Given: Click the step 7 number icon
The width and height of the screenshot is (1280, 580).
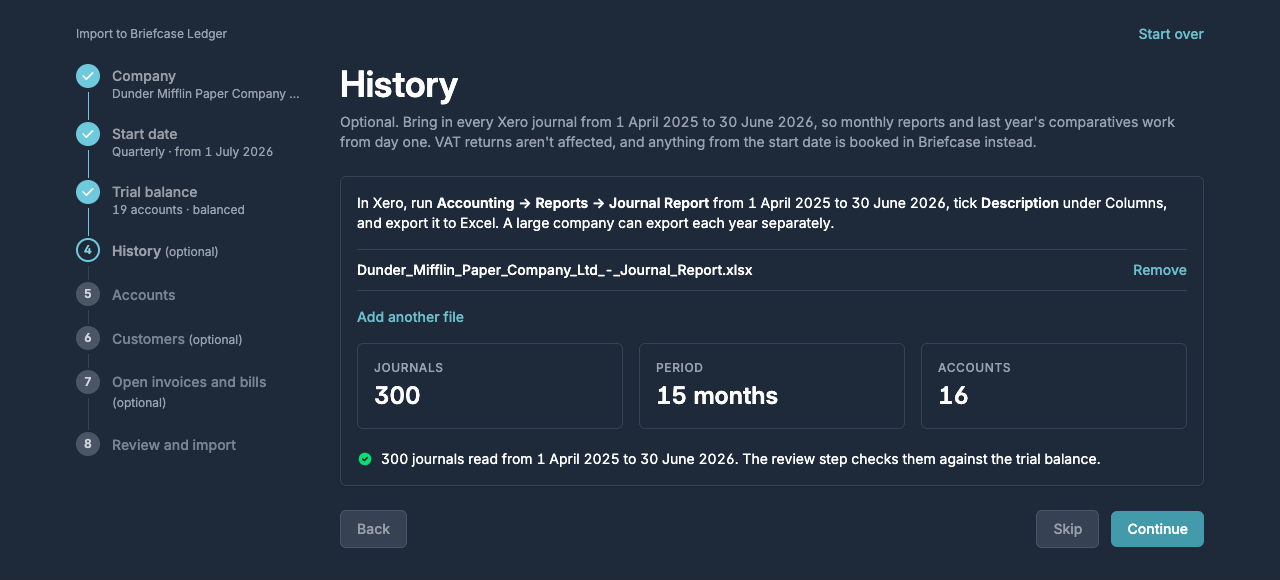Looking at the screenshot, I should 88,381.
